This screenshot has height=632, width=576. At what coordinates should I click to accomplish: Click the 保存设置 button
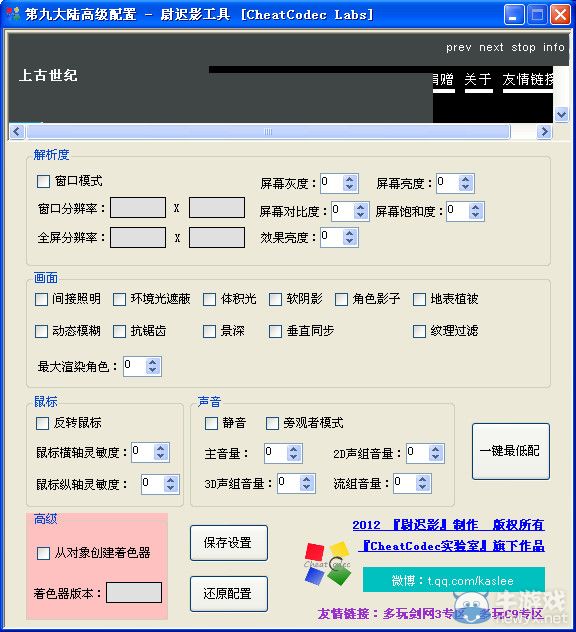coord(229,543)
